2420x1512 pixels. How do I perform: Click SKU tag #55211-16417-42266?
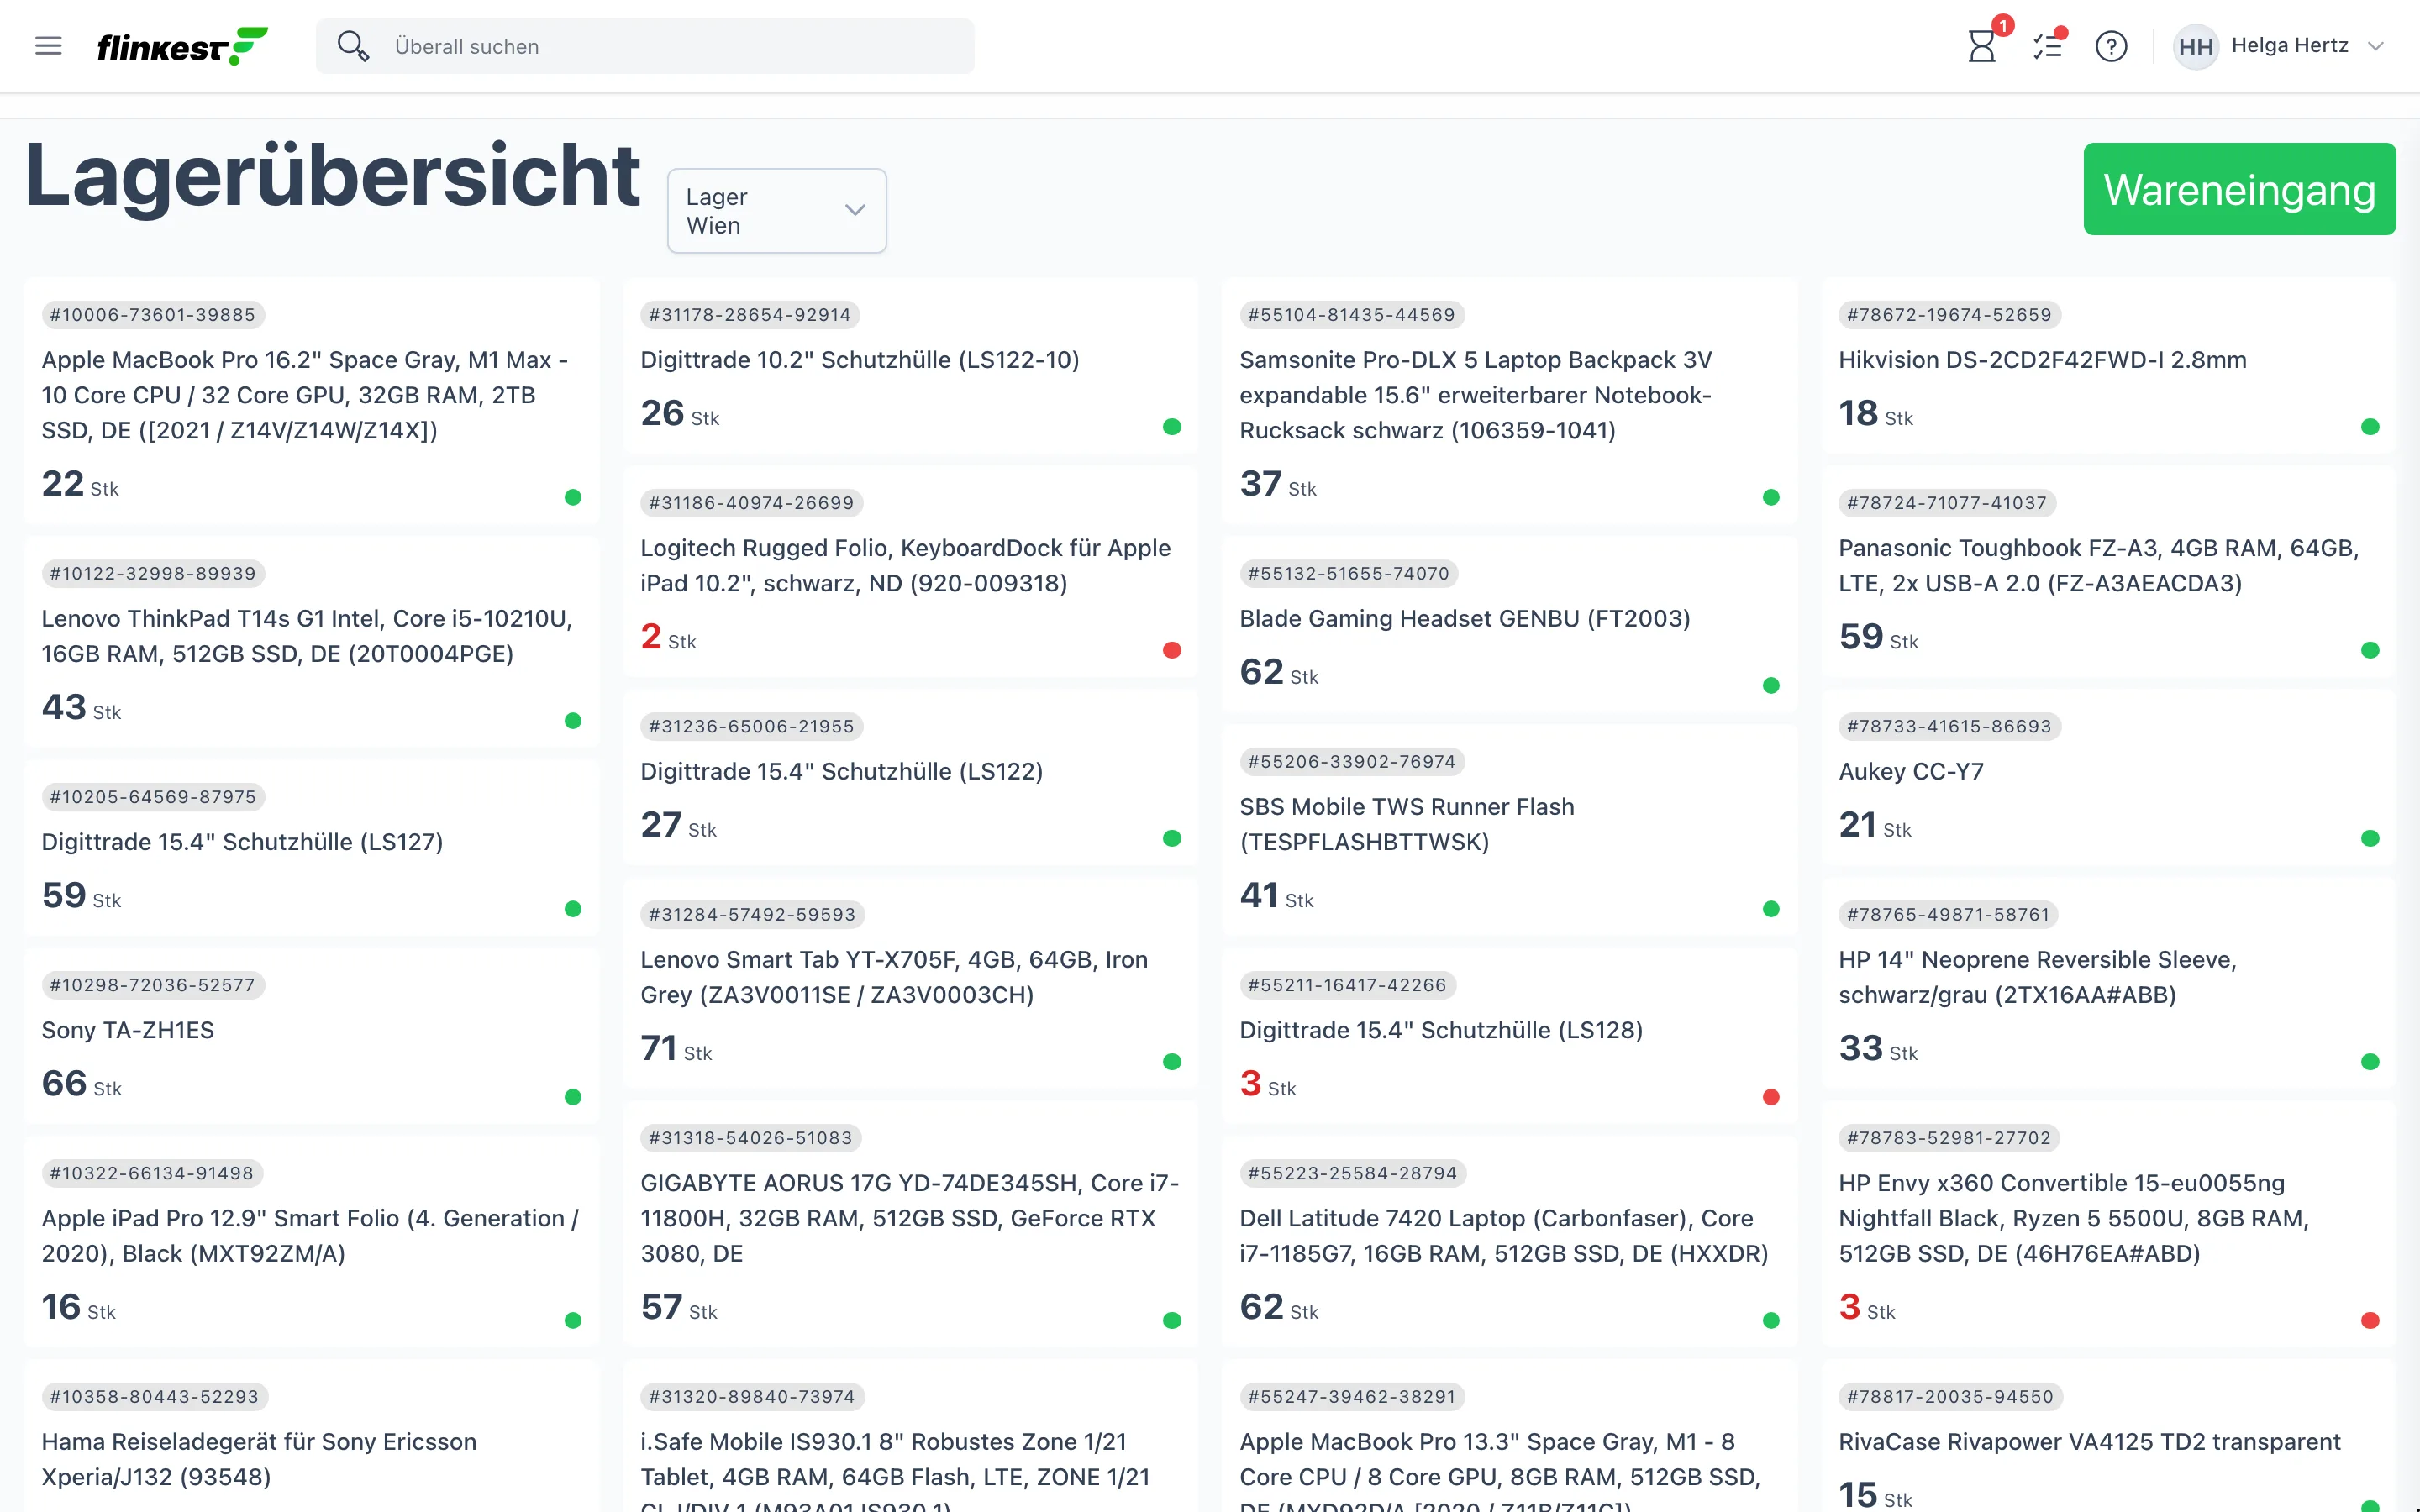click(x=1348, y=985)
